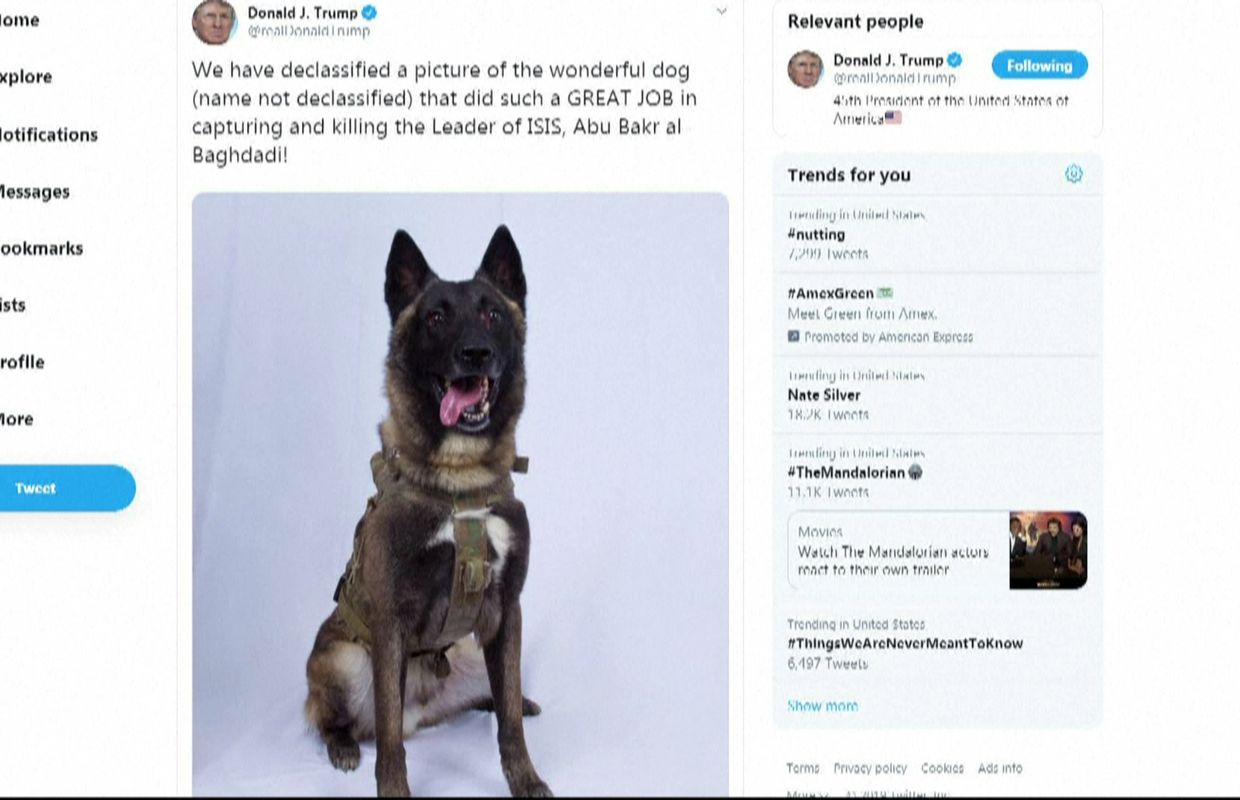Image resolution: width=1240 pixels, height=800 pixels.
Task: Click the avatar in Relevant people
Action: (806, 69)
